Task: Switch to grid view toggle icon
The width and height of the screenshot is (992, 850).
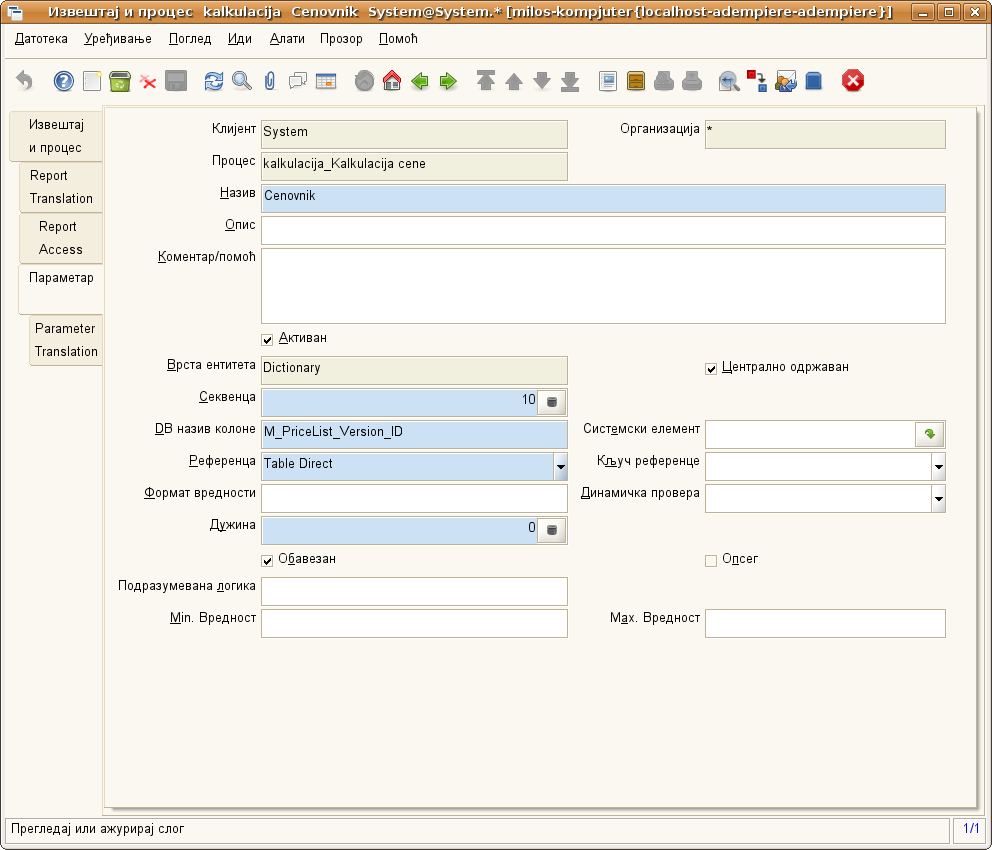Action: (x=326, y=81)
